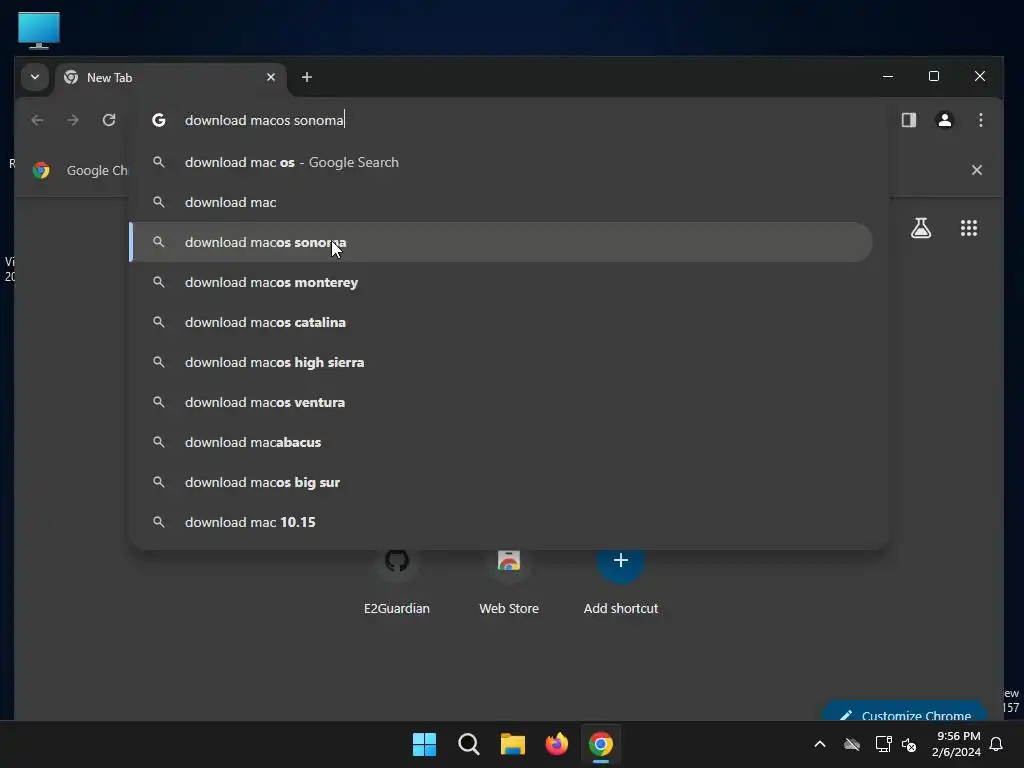
Task: Click the muted volume tray icon
Action: pos(908,744)
